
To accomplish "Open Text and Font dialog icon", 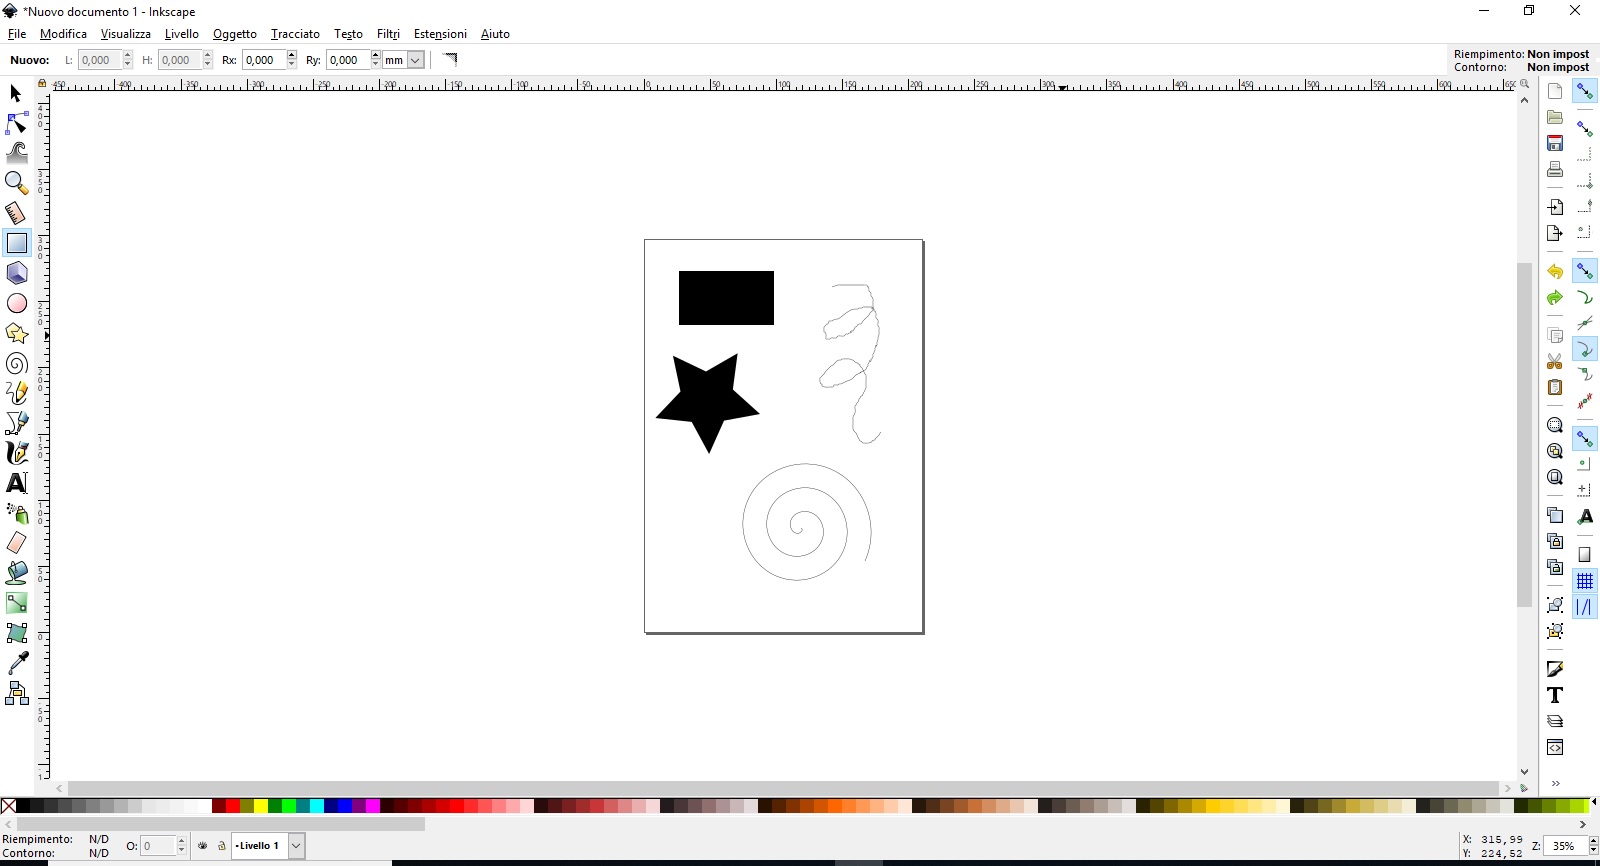I will [1555, 695].
